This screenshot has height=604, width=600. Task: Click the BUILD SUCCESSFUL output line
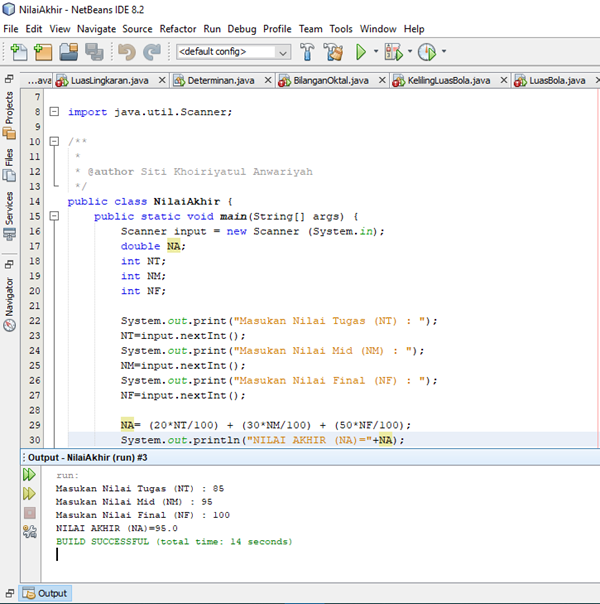pos(174,542)
